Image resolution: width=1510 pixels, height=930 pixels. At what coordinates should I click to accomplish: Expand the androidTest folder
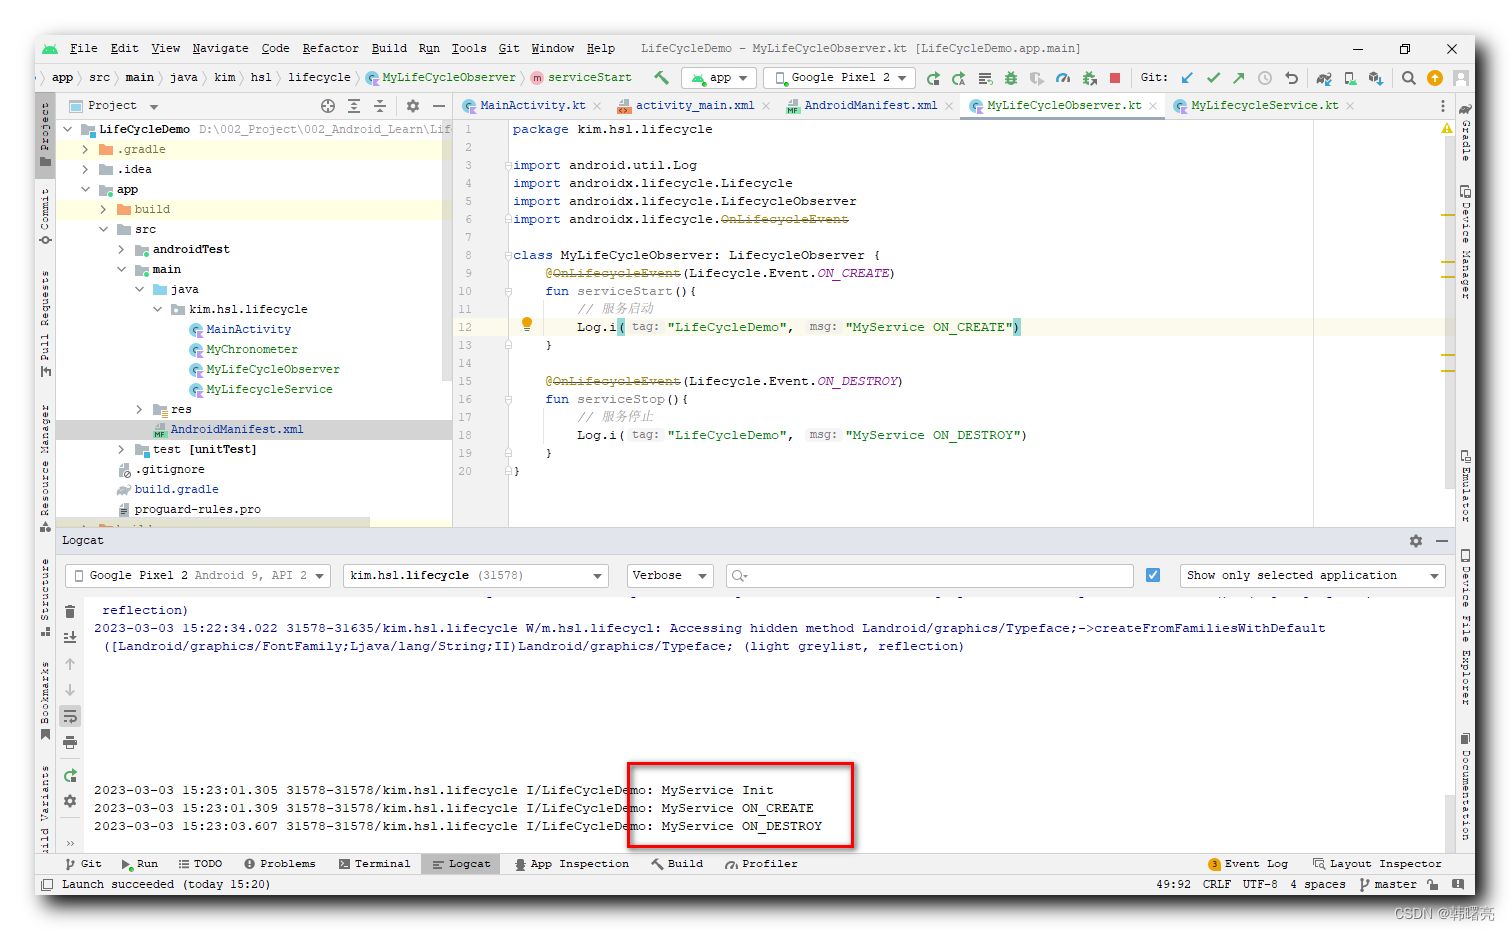click(x=121, y=250)
